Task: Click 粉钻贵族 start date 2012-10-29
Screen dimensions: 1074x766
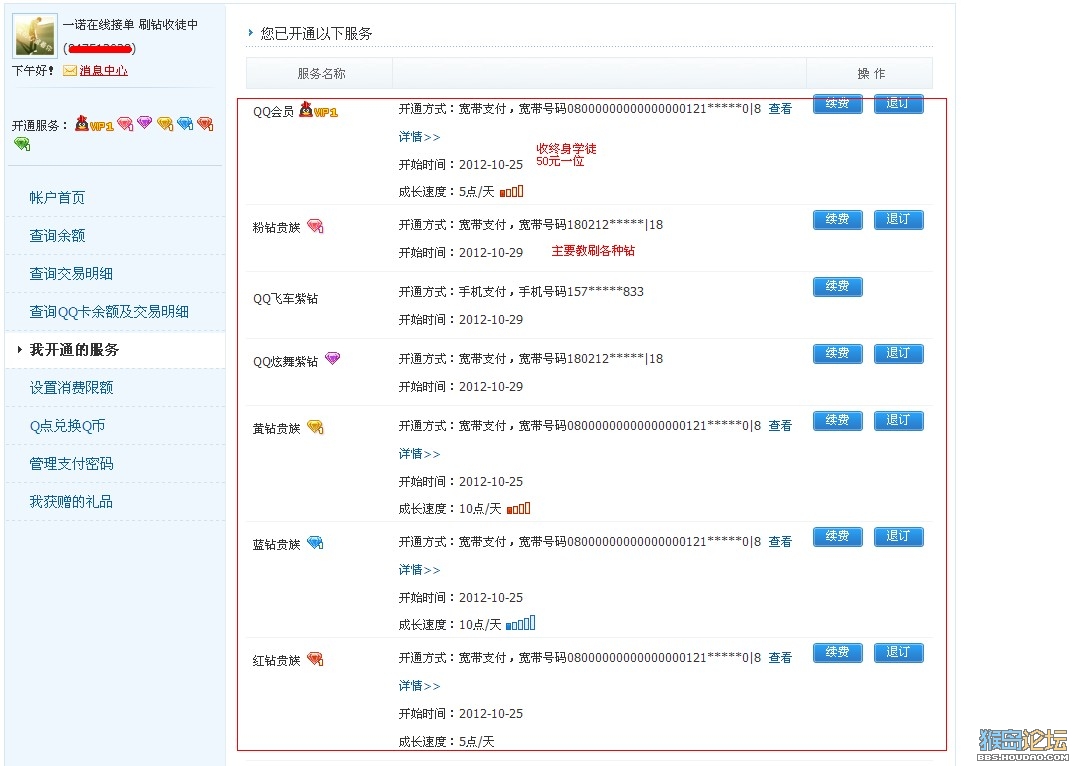Action: tap(491, 253)
